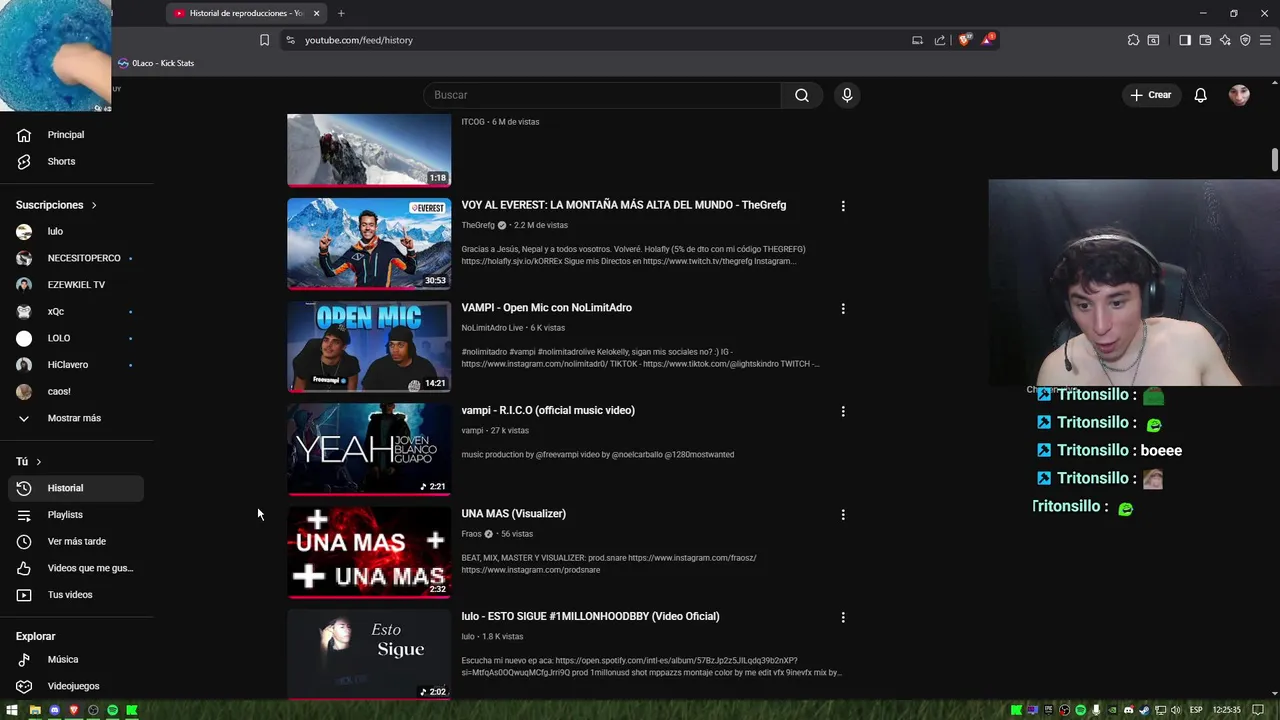
Task: Click the share page icon in address bar
Action: [x=940, y=40]
